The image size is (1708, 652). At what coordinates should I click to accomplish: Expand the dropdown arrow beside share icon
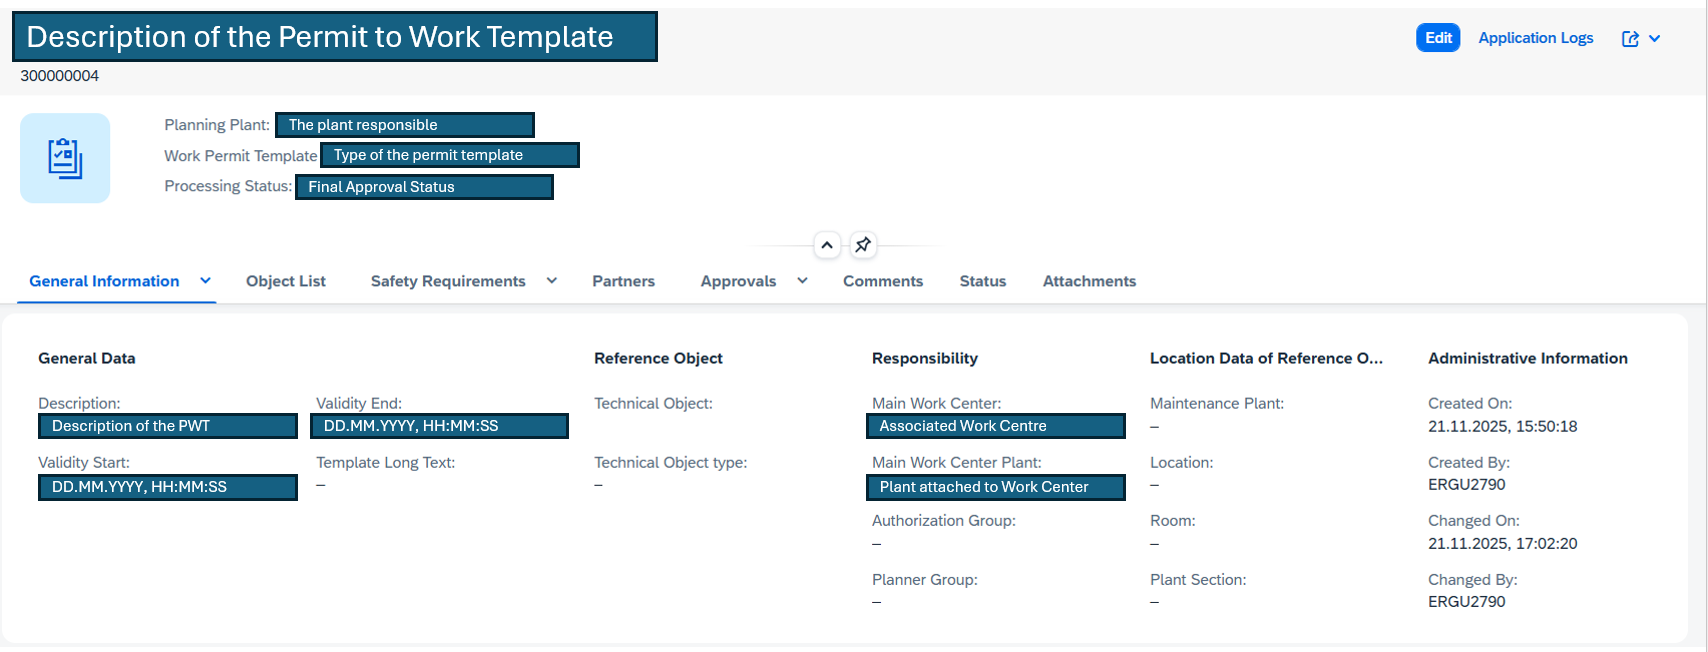1655,38
